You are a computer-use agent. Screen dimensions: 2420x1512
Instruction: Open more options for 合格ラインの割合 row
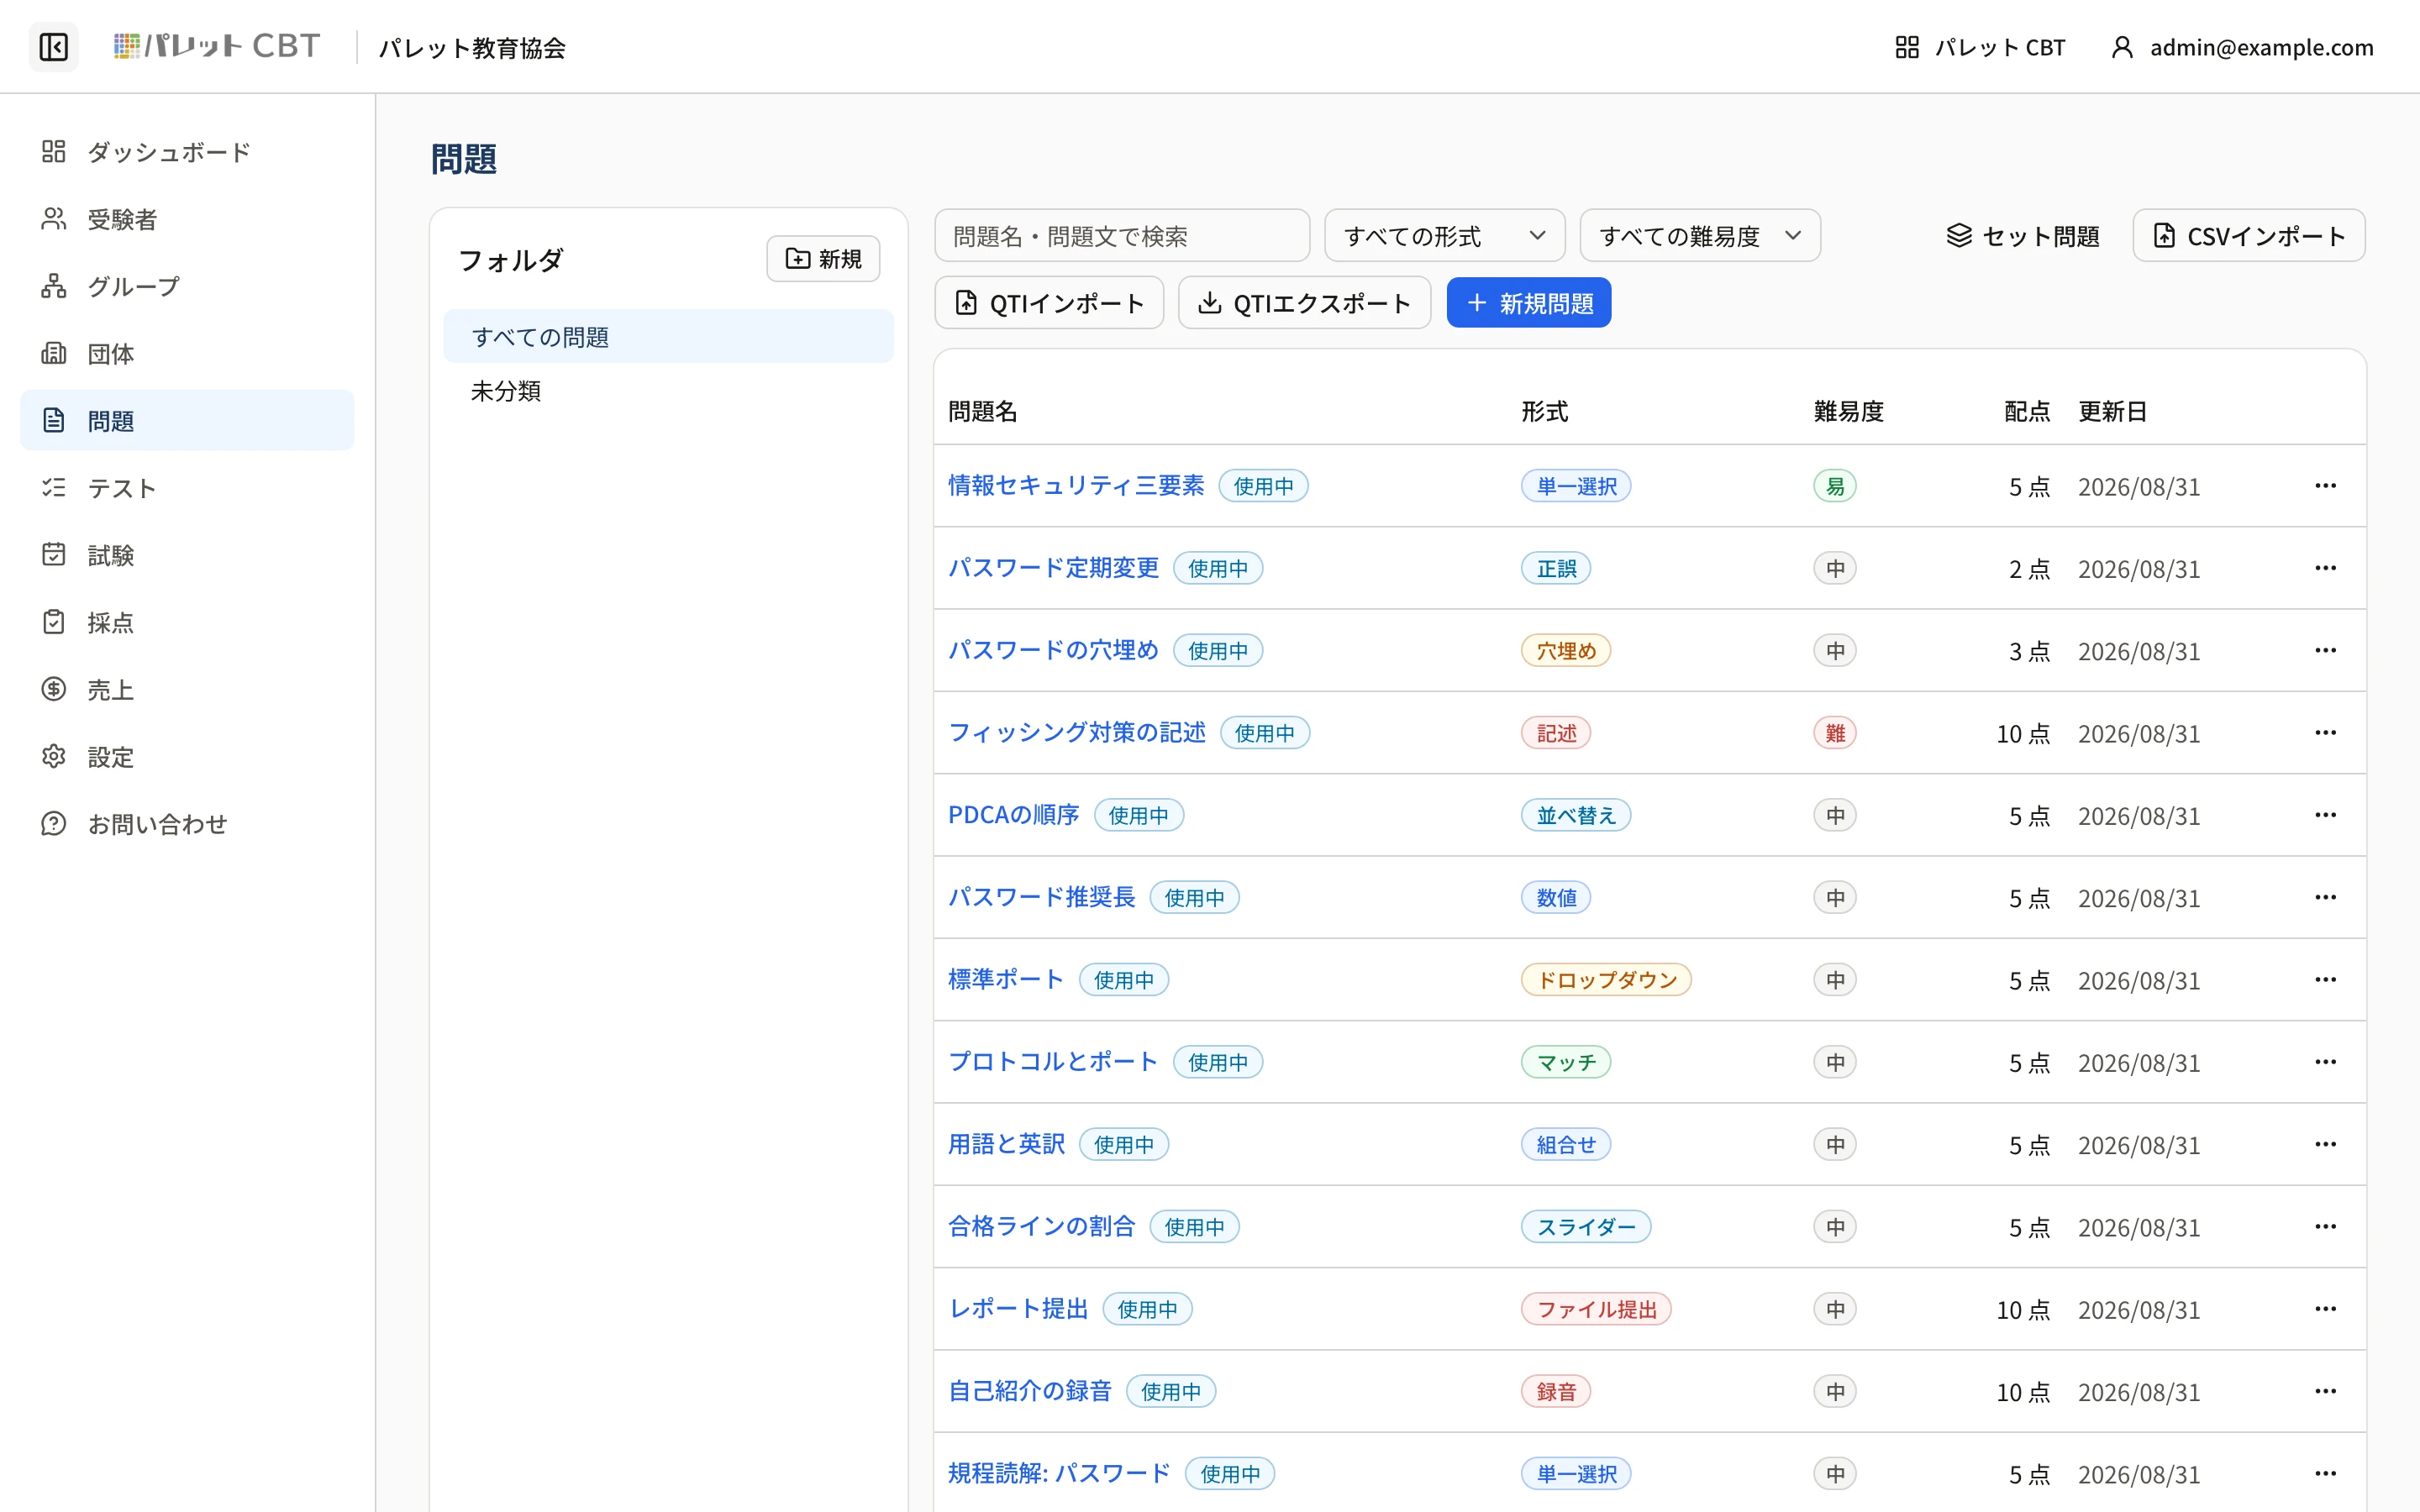click(x=2325, y=1226)
